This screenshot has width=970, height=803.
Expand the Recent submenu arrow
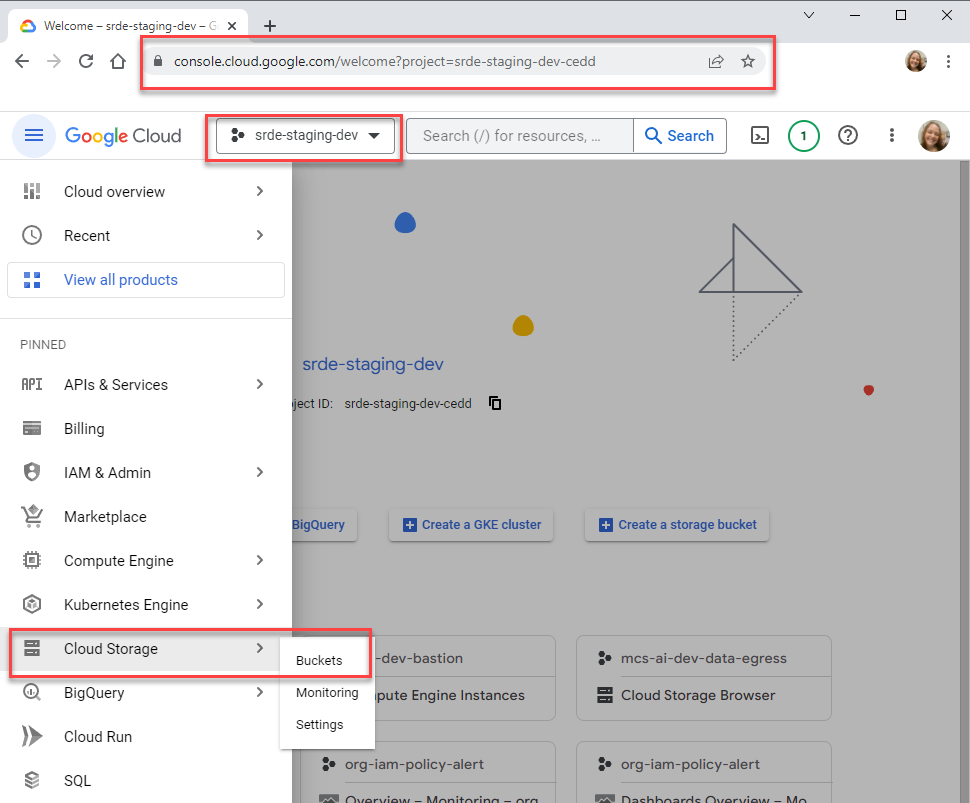point(260,235)
